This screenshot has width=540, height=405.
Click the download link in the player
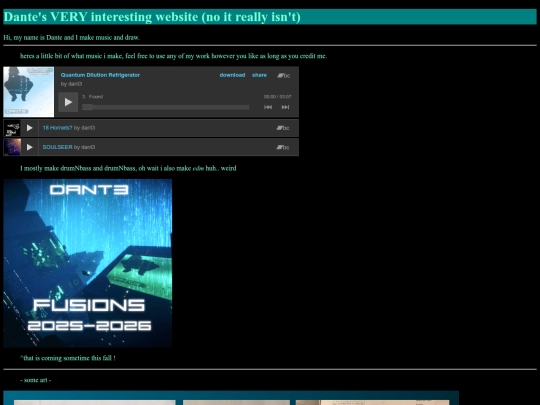click(232, 75)
